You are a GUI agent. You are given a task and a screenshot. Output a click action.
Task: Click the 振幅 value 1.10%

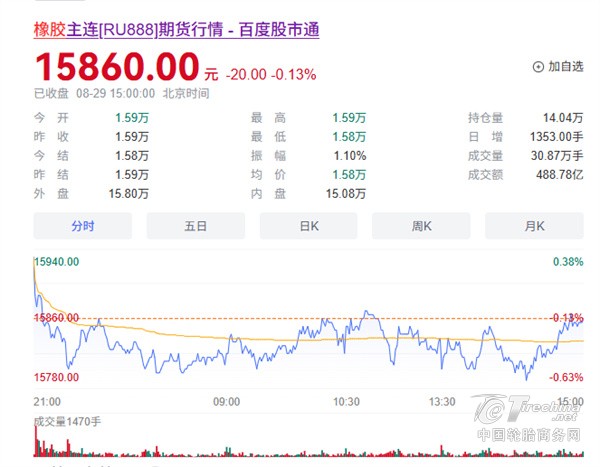350,156
